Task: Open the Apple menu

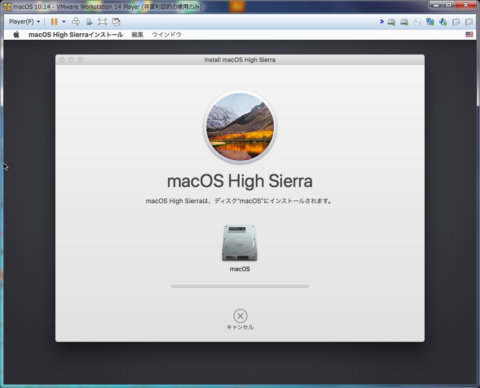Action: pos(16,35)
